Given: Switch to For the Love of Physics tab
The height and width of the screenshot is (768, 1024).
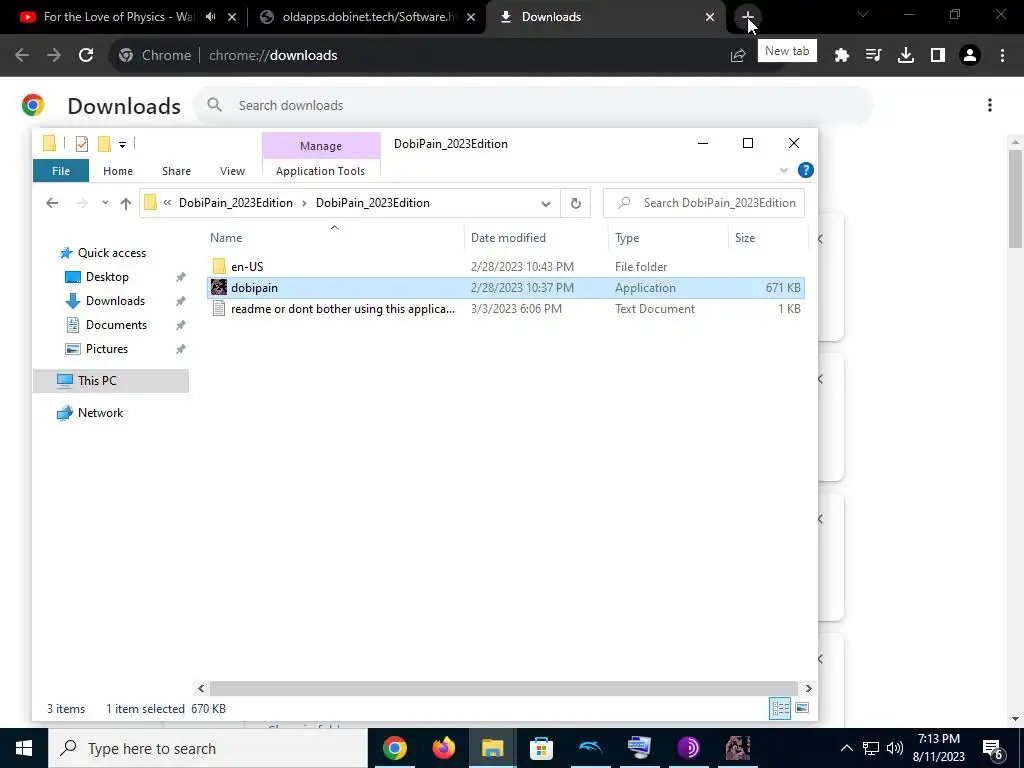Looking at the screenshot, I should 118,17.
